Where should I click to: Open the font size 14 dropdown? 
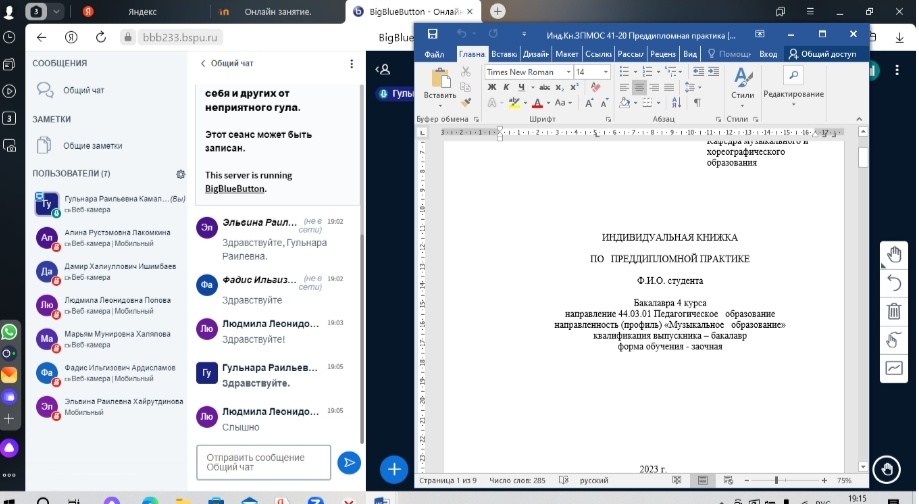(605, 72)
